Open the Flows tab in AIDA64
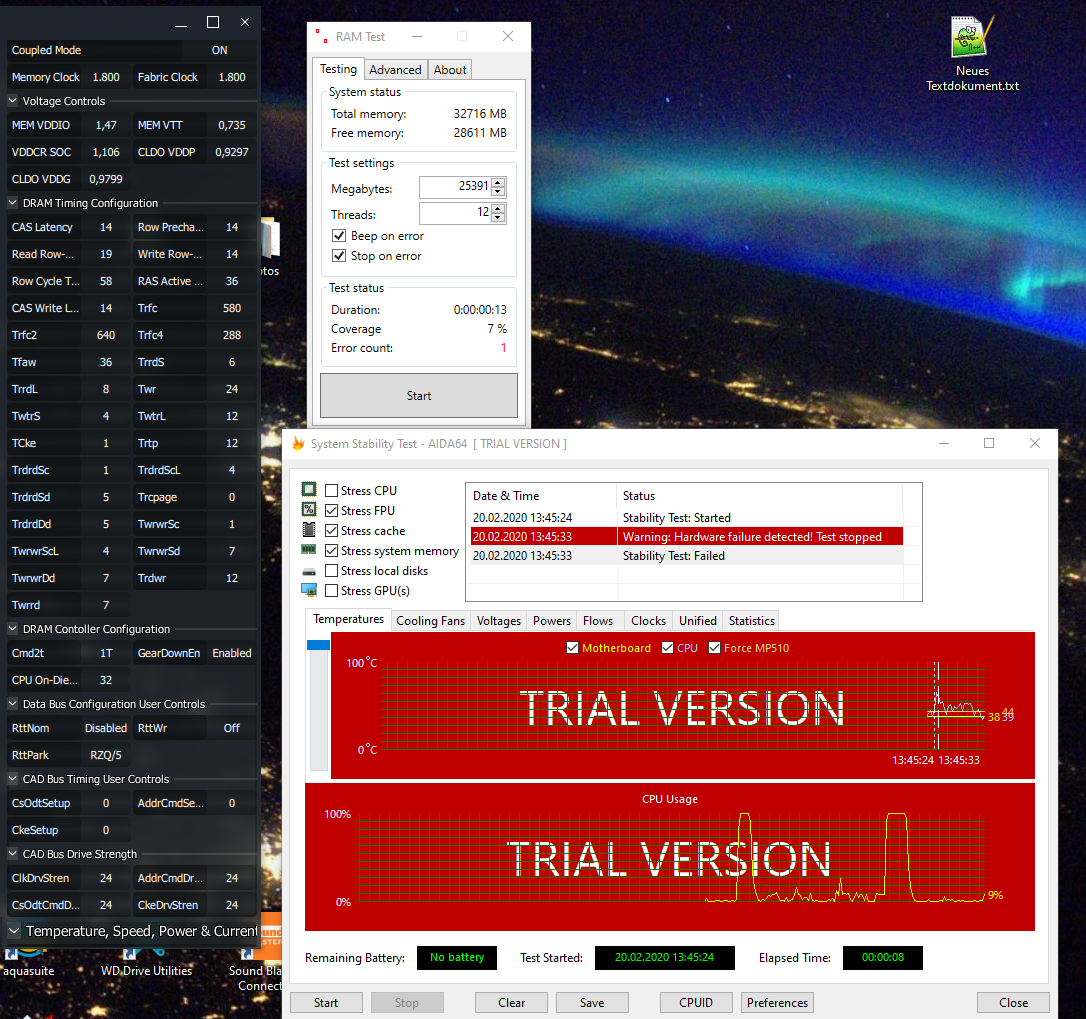 (598, 621)
